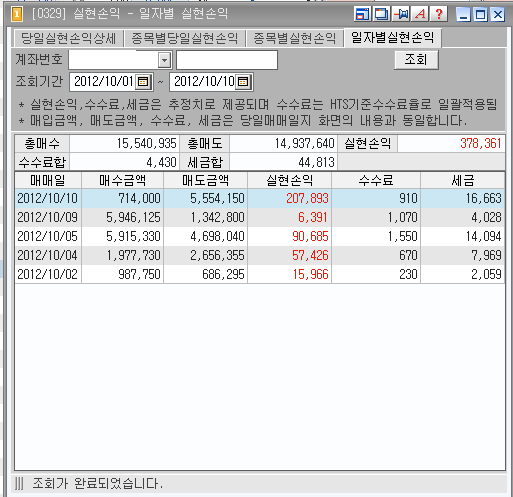Click the 실현손익 column header
This screenshot has height=497, width=513.
tap(289, 180)
